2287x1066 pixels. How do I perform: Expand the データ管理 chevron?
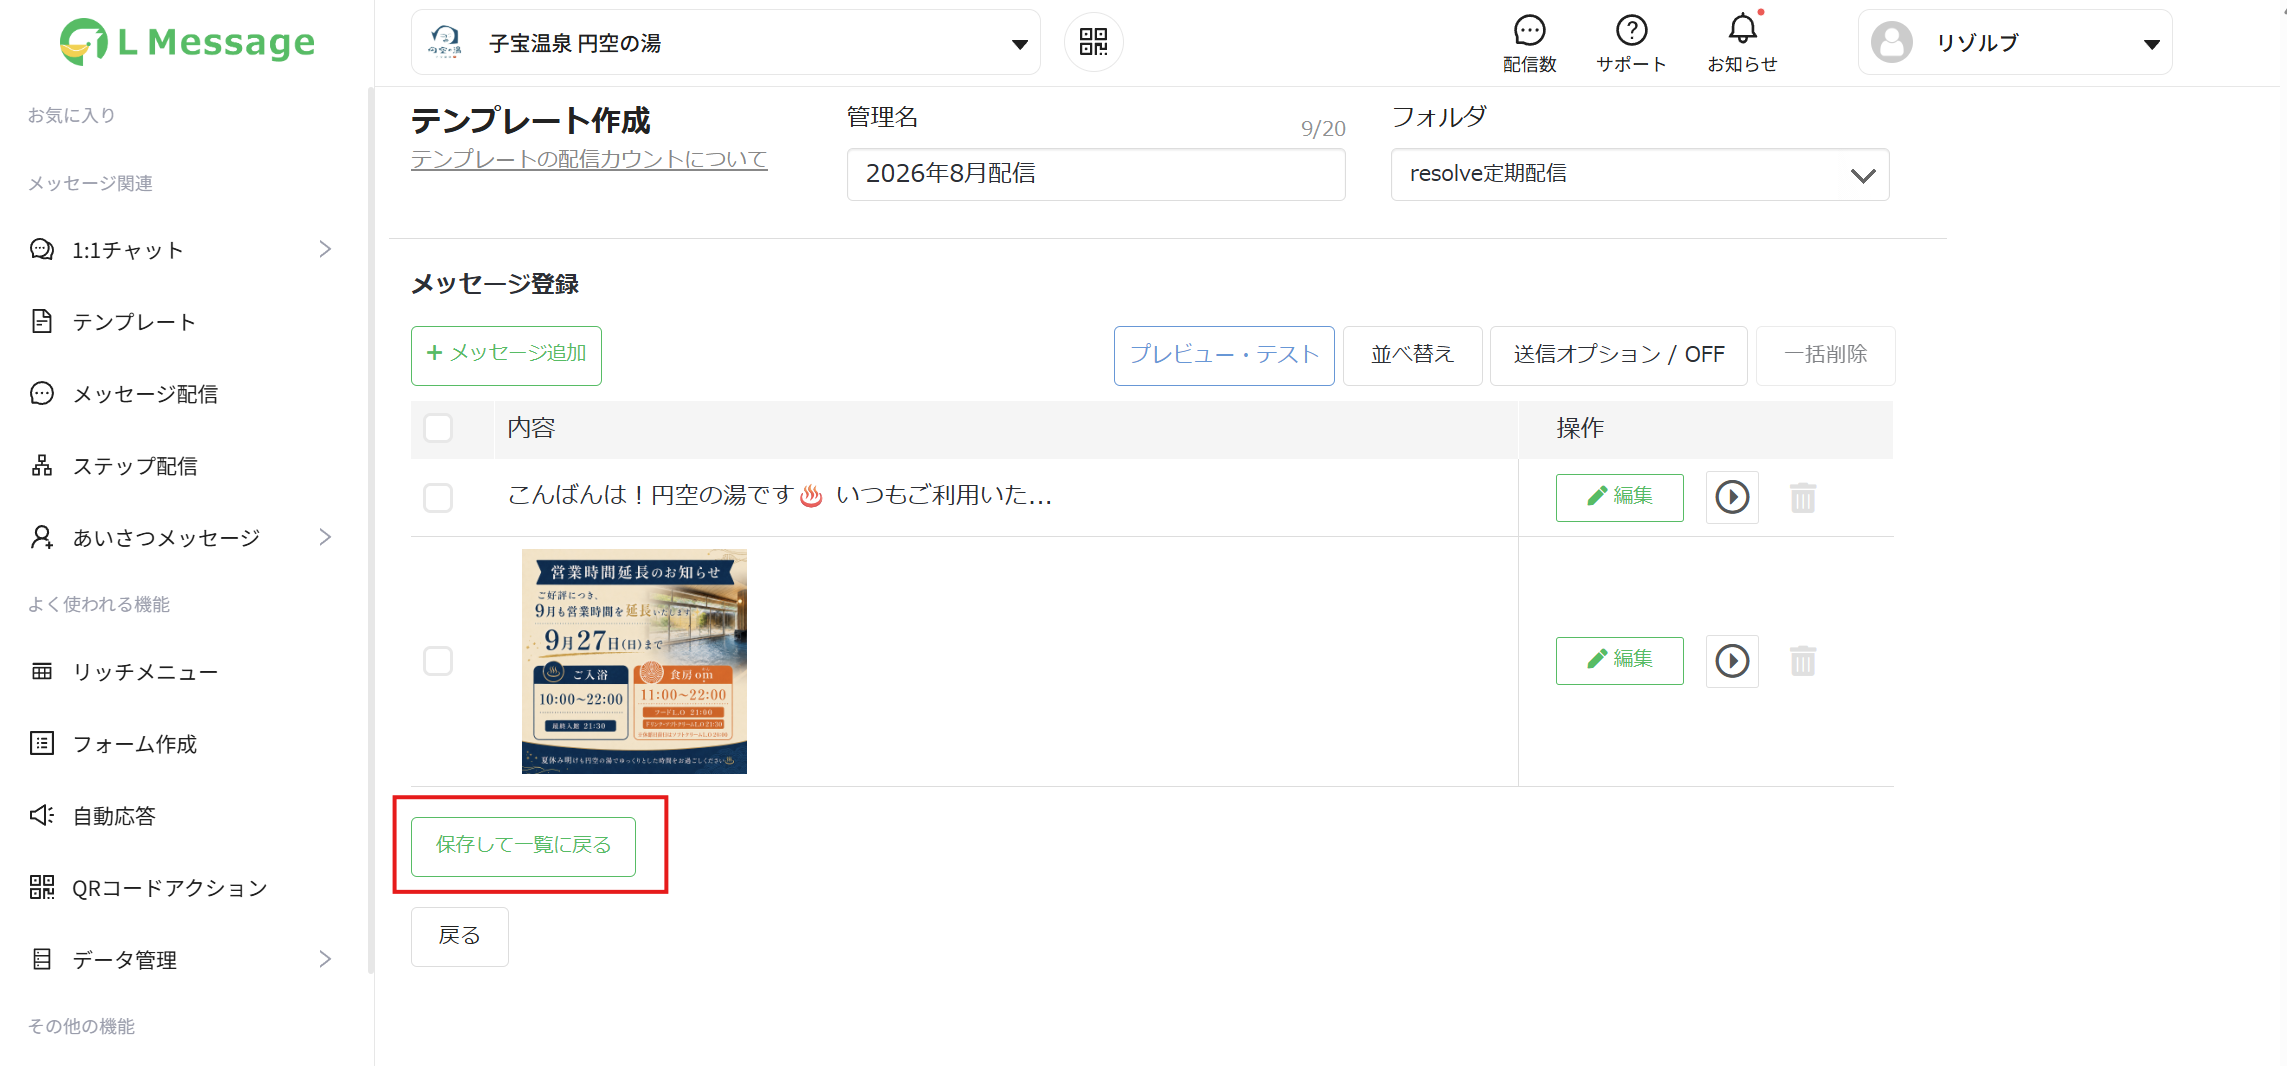[325, 959]
